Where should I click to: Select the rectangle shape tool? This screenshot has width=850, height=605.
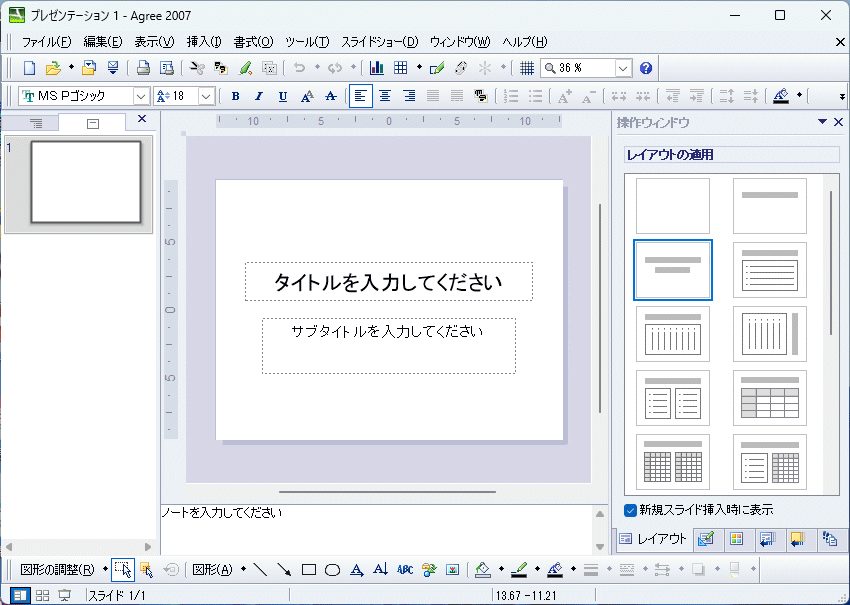[308, 569]
